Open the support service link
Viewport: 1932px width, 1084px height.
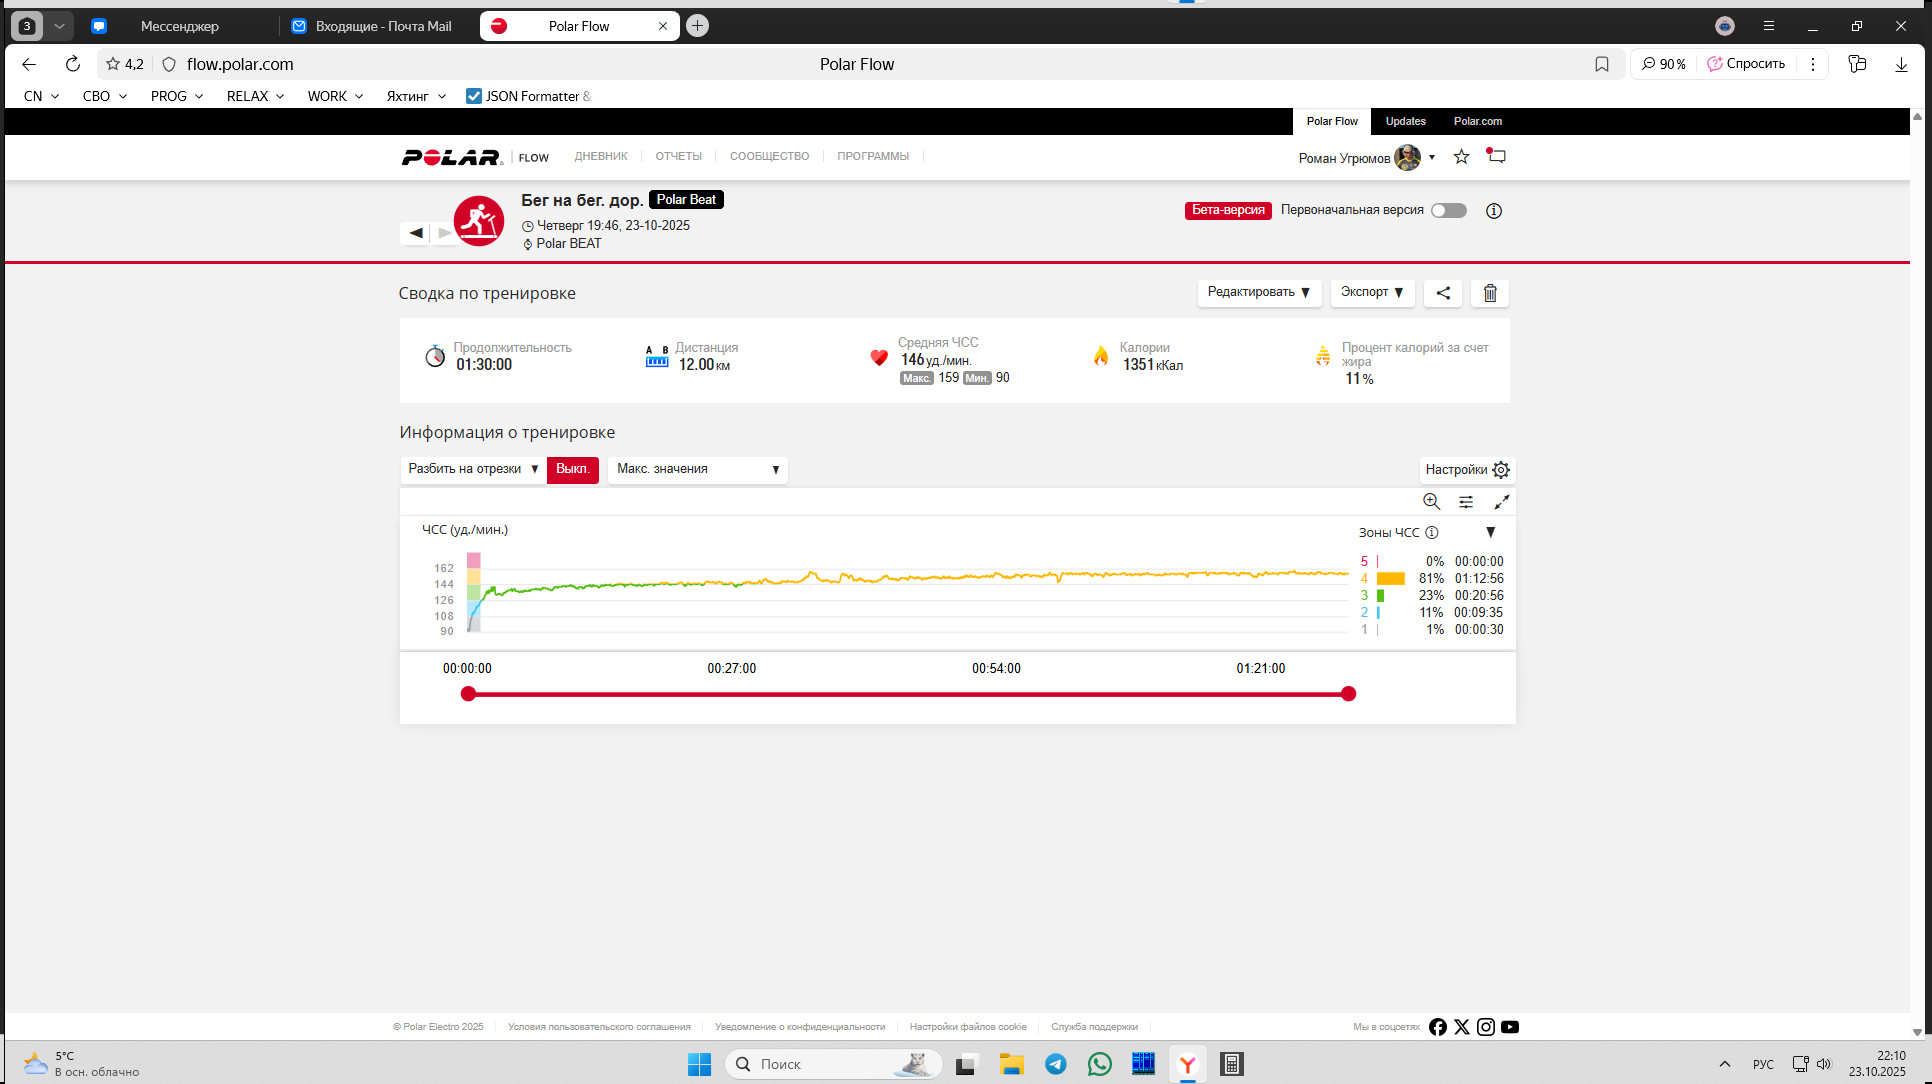pos(1094,1027)
